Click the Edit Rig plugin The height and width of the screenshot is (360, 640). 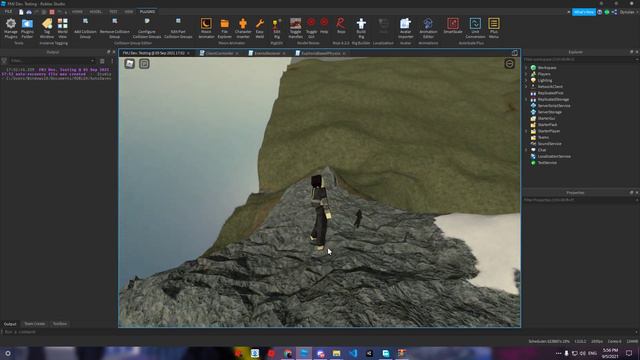pyautogui.click(x=277, y=28)
